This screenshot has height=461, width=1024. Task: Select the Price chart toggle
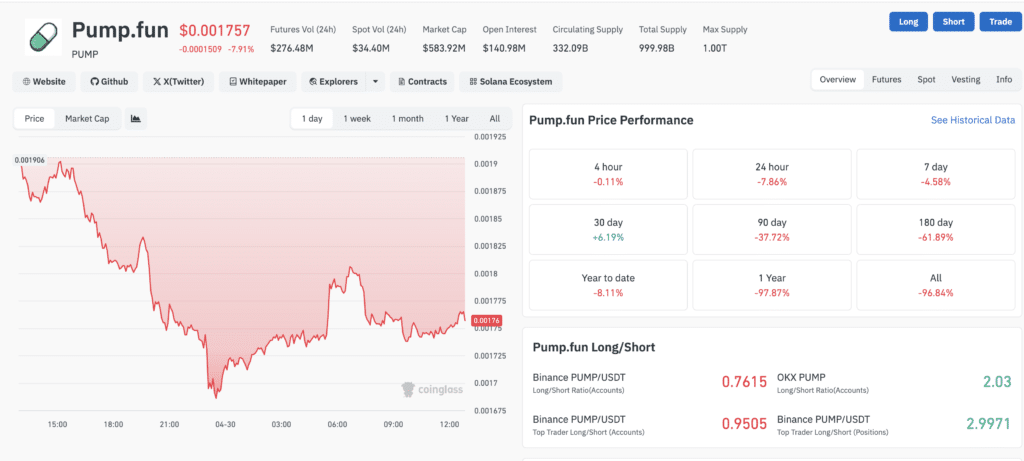click(x=34, y=119)
